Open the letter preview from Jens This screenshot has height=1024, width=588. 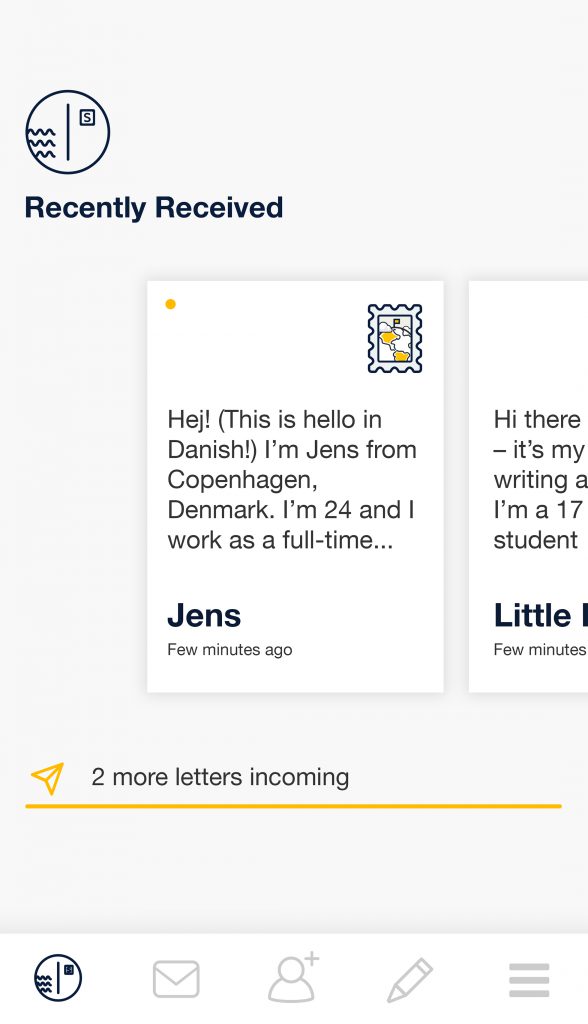(295, 487)
